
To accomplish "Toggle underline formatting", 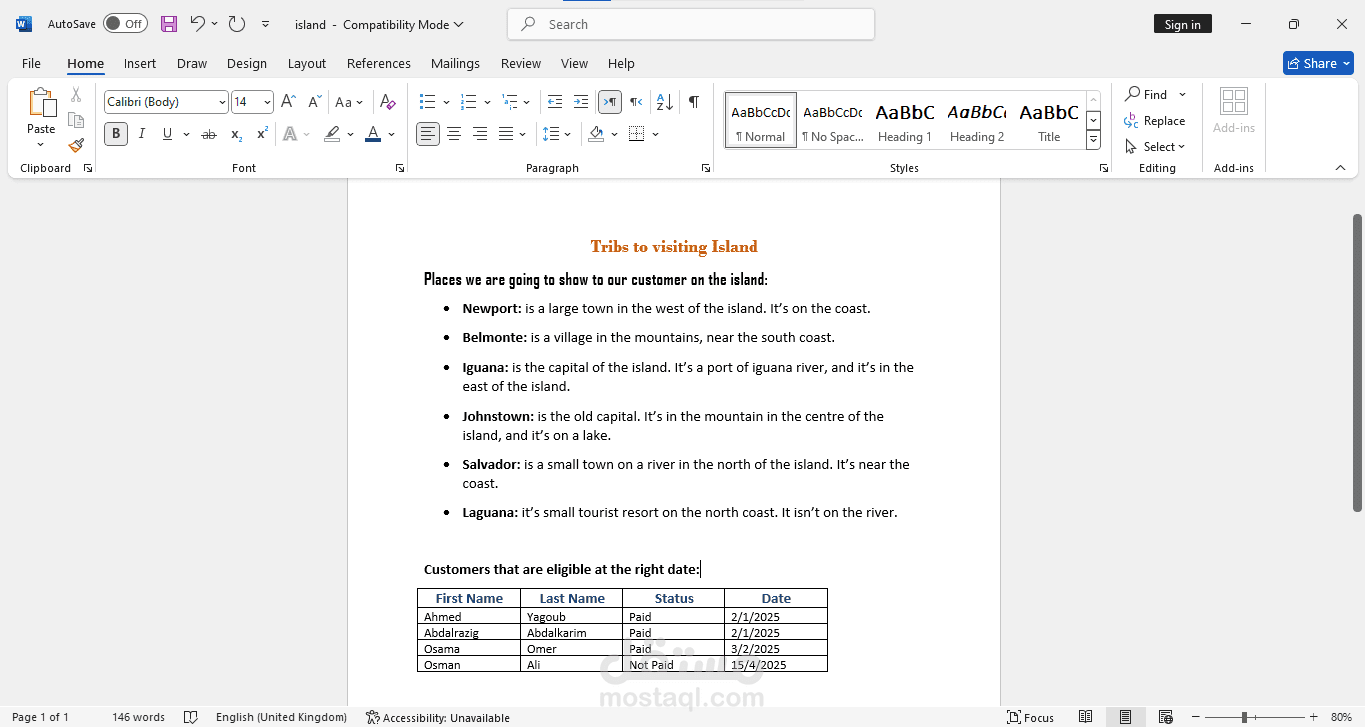I will click(167, 134).
